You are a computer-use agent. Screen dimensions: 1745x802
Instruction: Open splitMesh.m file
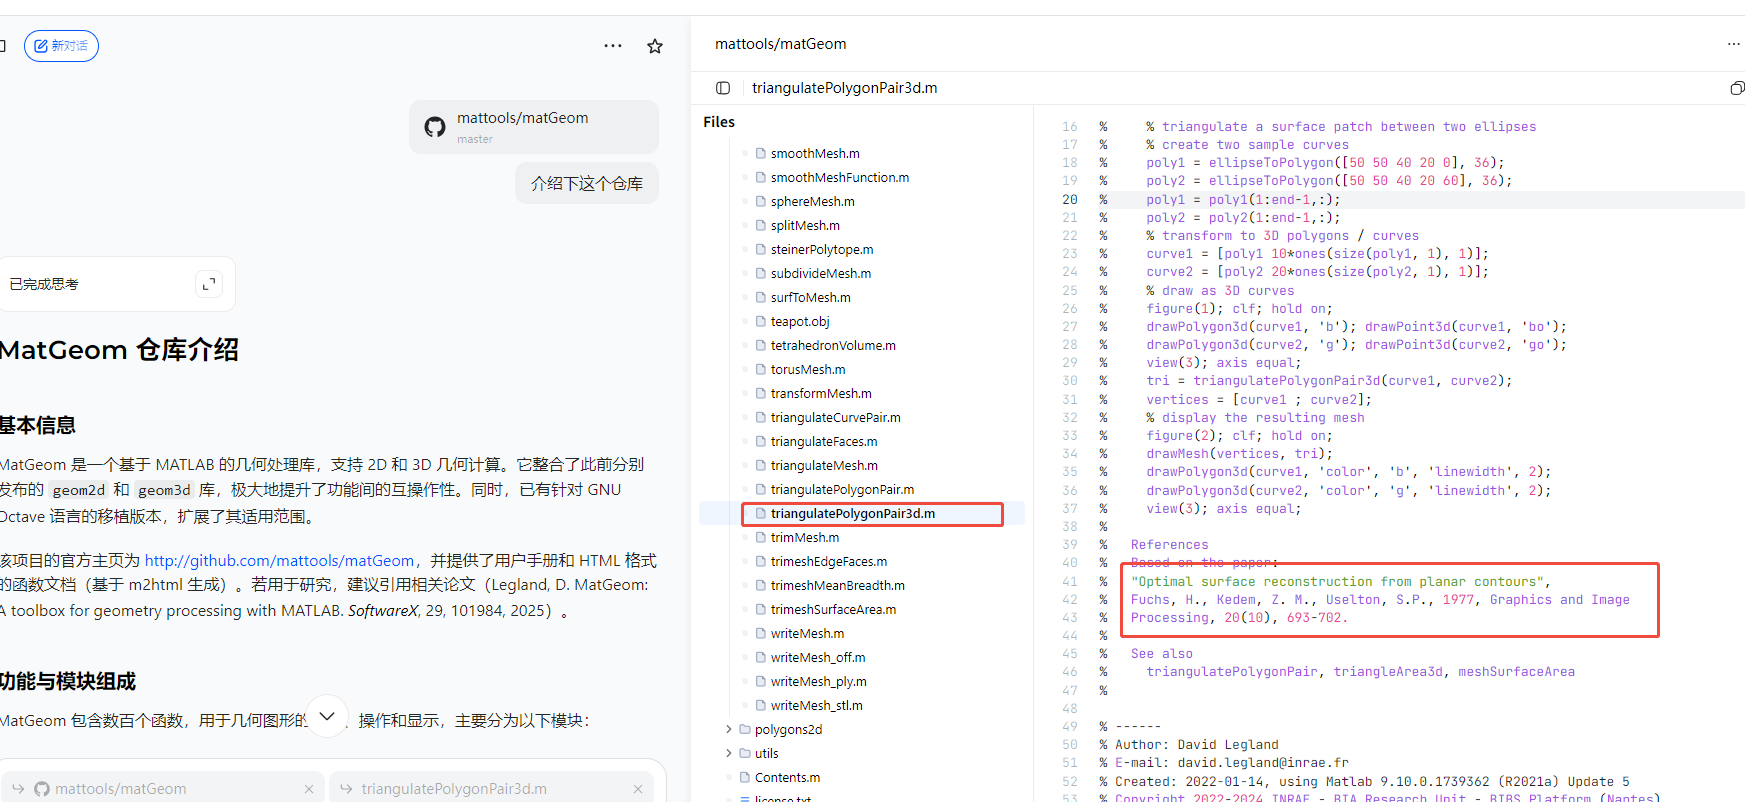[x=805, y=225]
